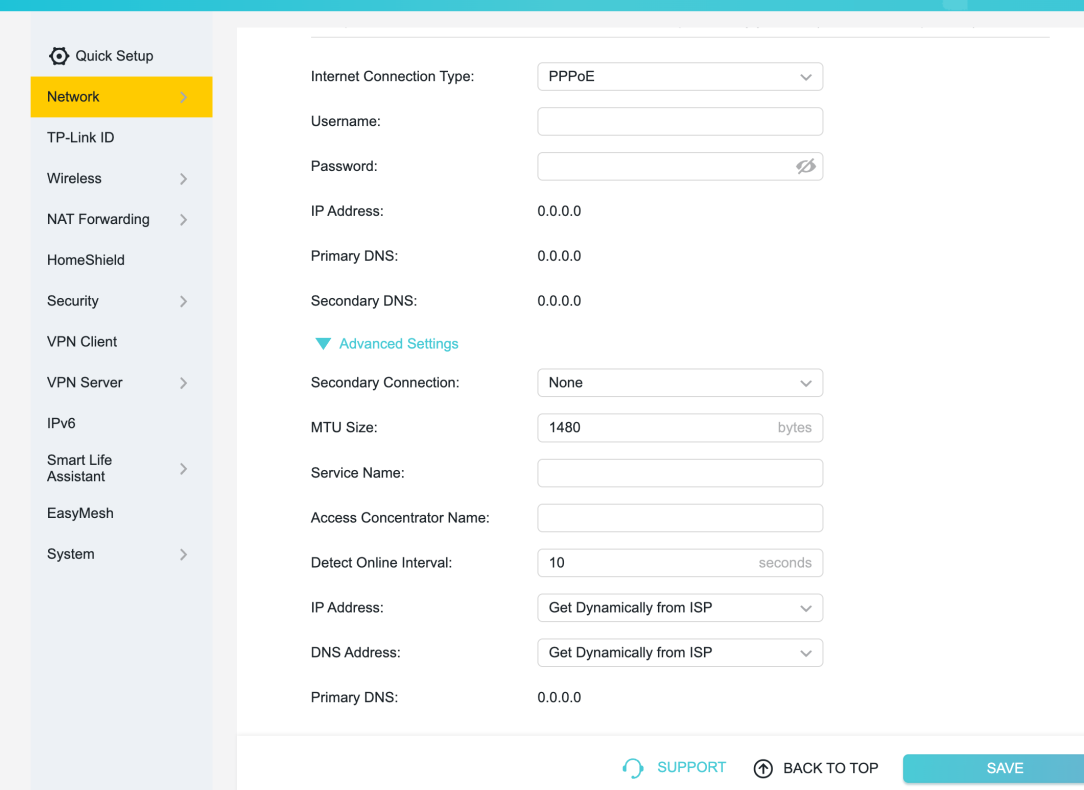1084x790 pixels.
Task: Open DNS Address Get Dynamically dropdown
Action: coord(680,653)
